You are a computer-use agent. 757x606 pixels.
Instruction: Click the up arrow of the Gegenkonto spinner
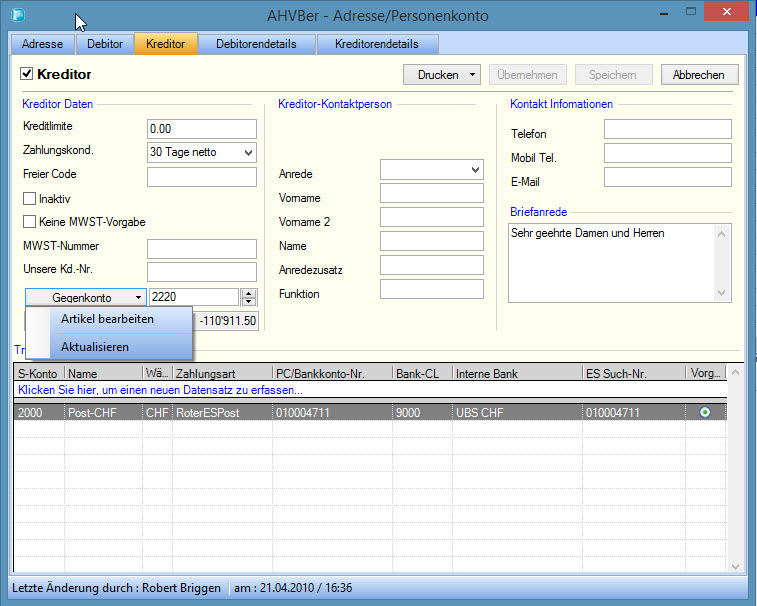pyautogui.click(x=250, y=293)
